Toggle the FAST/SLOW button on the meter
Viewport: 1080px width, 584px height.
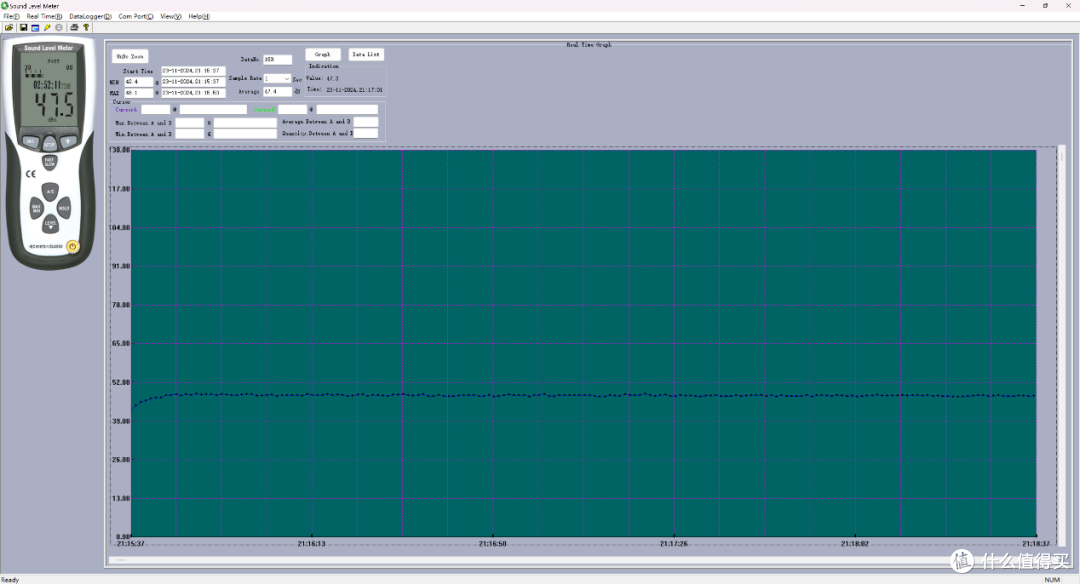[x=50, y=163]
